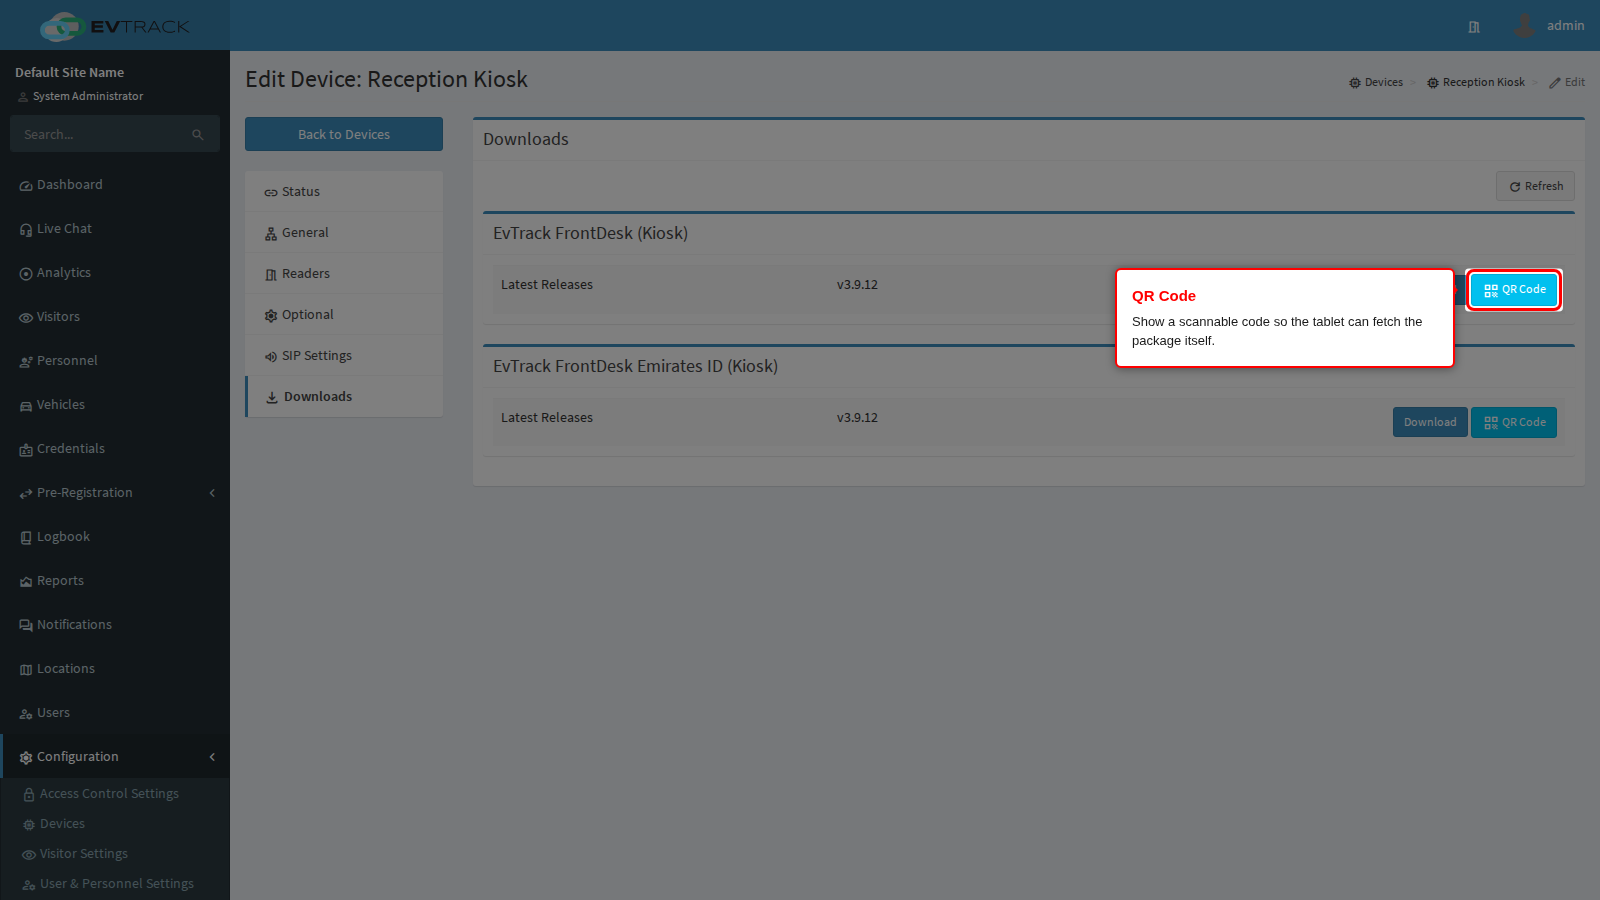Screen dimensions: 1600x900
Task: Click the Edit breadcrumb item
Action: (1567, 82)
